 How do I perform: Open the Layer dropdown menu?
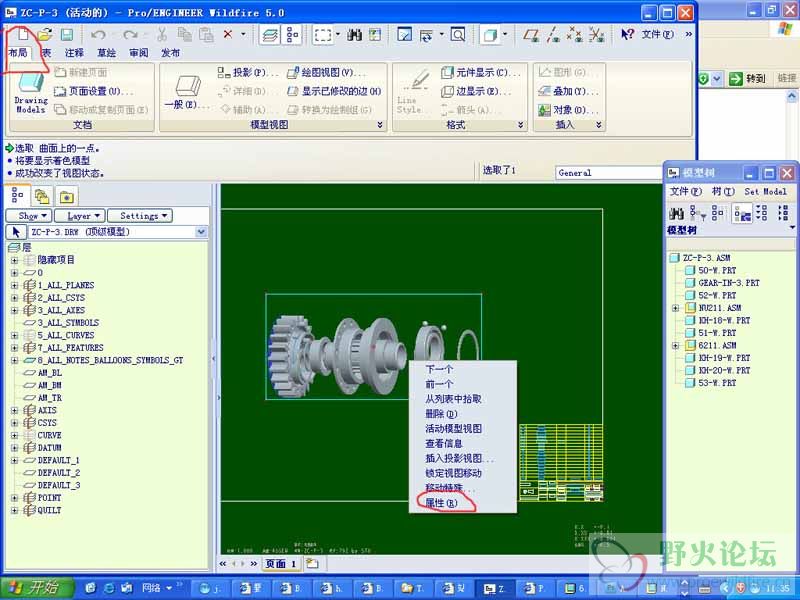(x=79, y=216)
